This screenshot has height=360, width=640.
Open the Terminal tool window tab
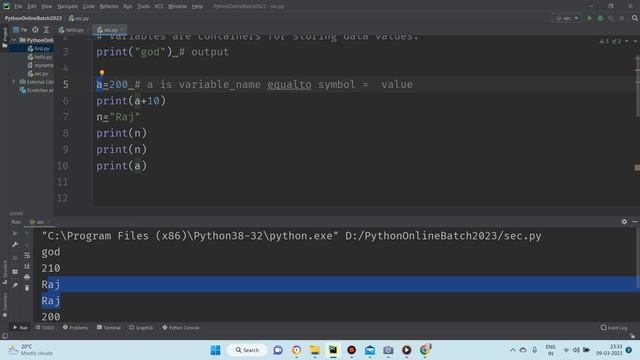(x=109, y=328)
